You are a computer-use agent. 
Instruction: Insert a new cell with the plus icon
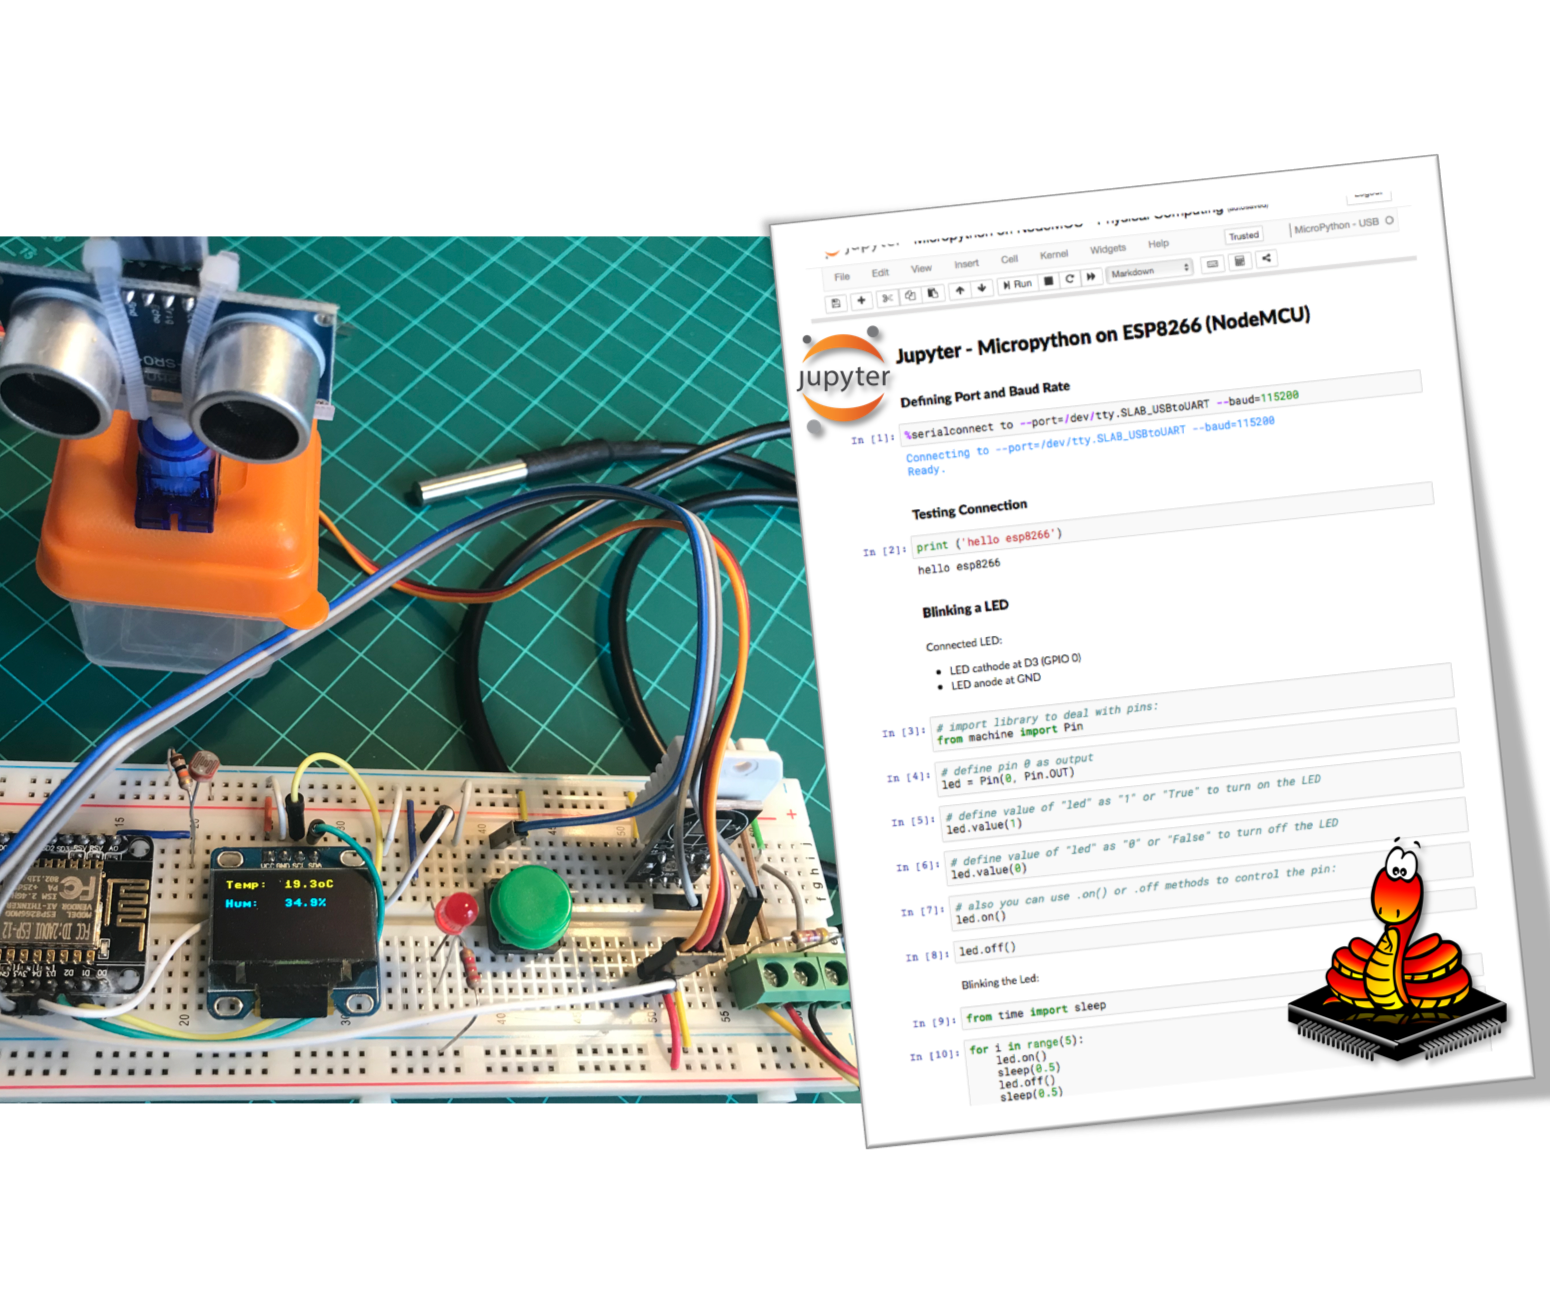click(x=862, y=299)
